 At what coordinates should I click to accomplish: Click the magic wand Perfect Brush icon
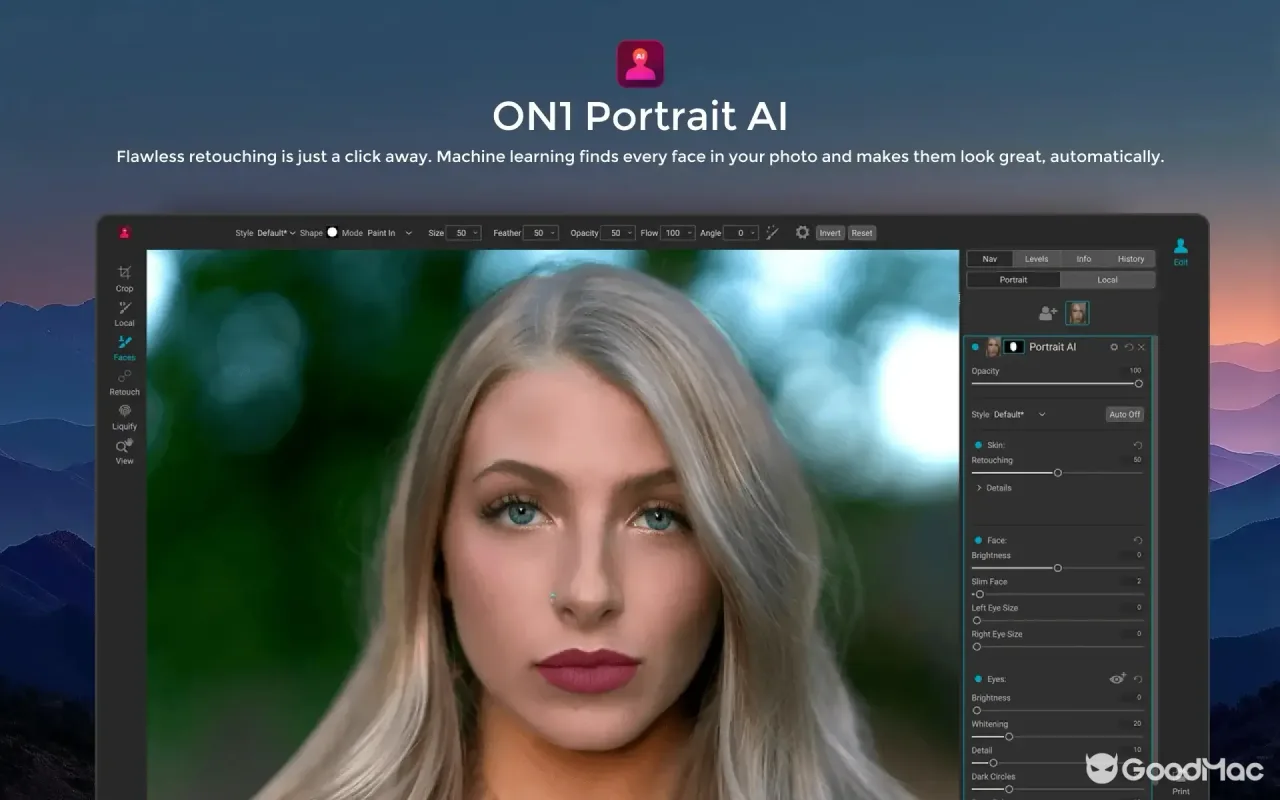[772, 233]
